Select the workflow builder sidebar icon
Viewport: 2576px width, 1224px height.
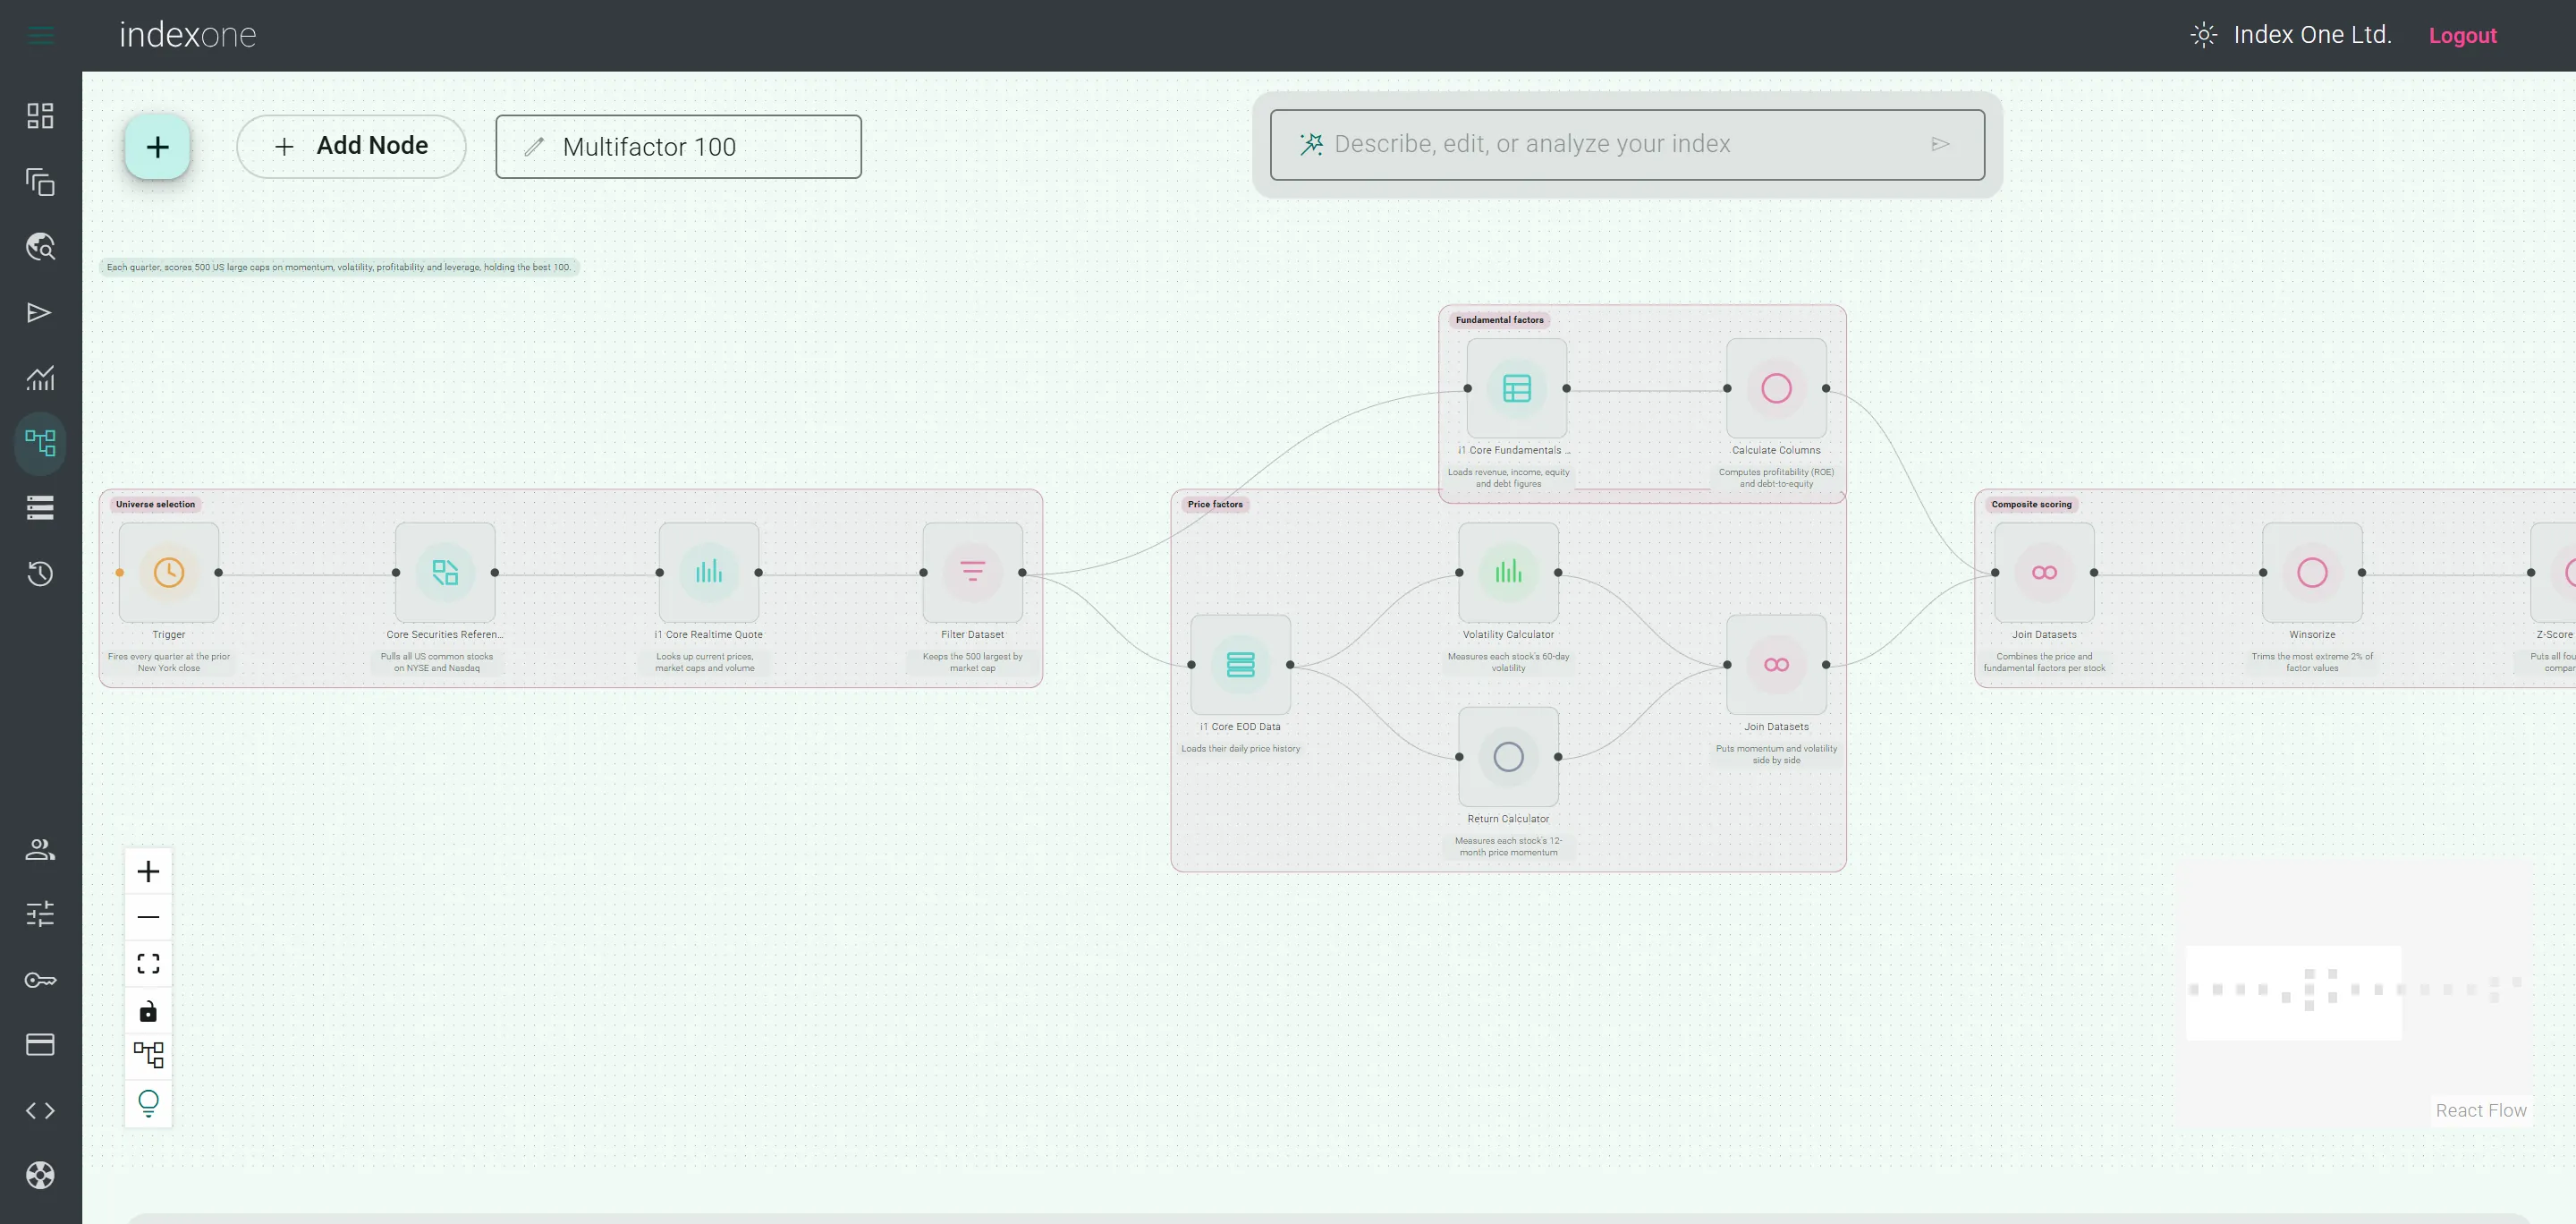click(40, 443)
